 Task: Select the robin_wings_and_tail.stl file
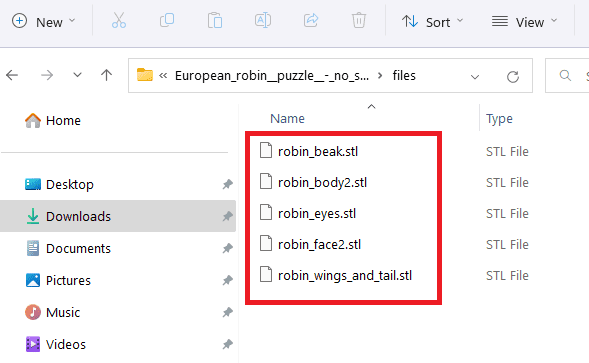coord(345,275)
